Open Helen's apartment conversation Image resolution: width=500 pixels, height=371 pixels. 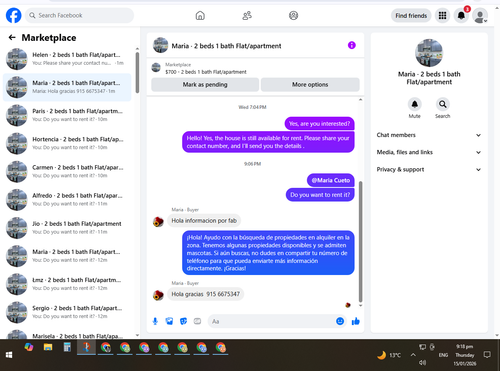point(67,59)
